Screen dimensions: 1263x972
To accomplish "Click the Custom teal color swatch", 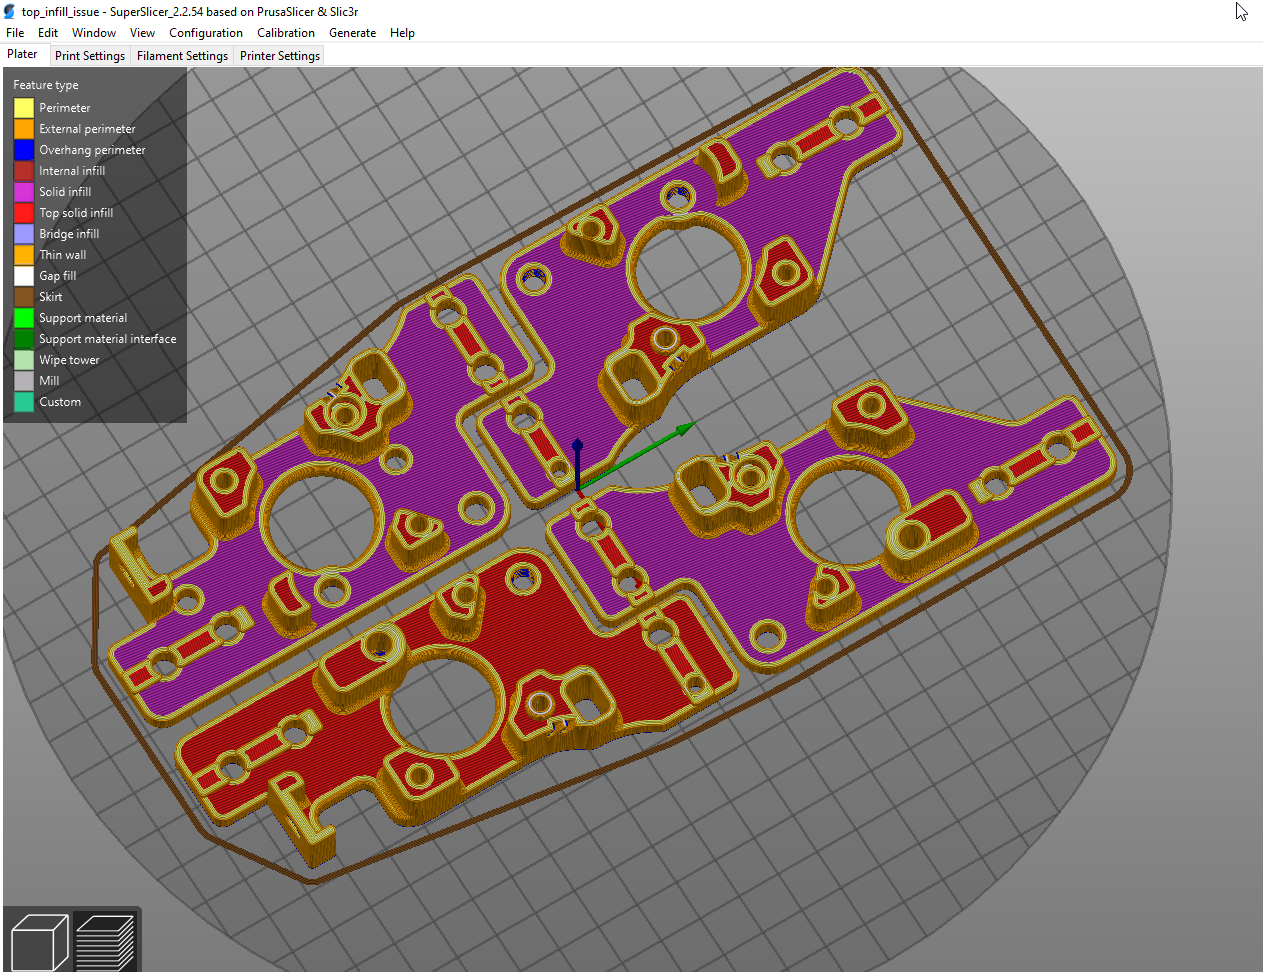I will 24,402.
